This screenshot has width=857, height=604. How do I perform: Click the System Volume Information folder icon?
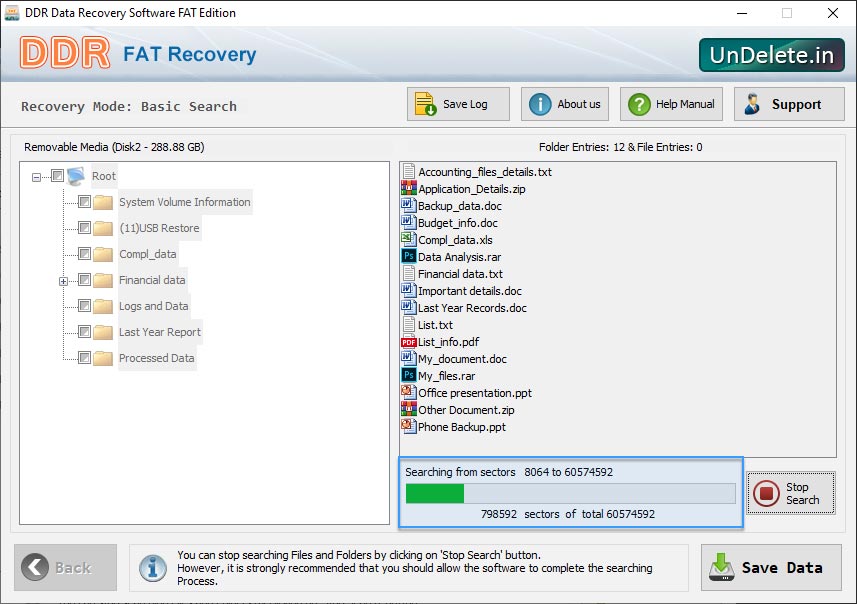(x=103, y=202)
